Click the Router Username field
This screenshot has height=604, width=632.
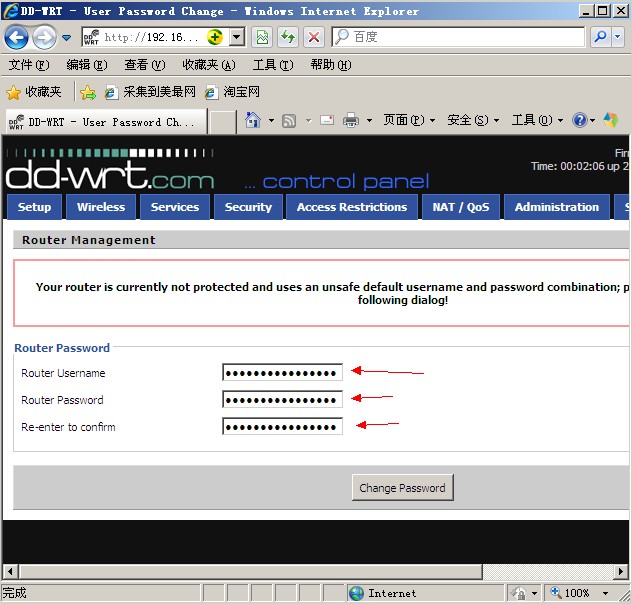point(282,372)
